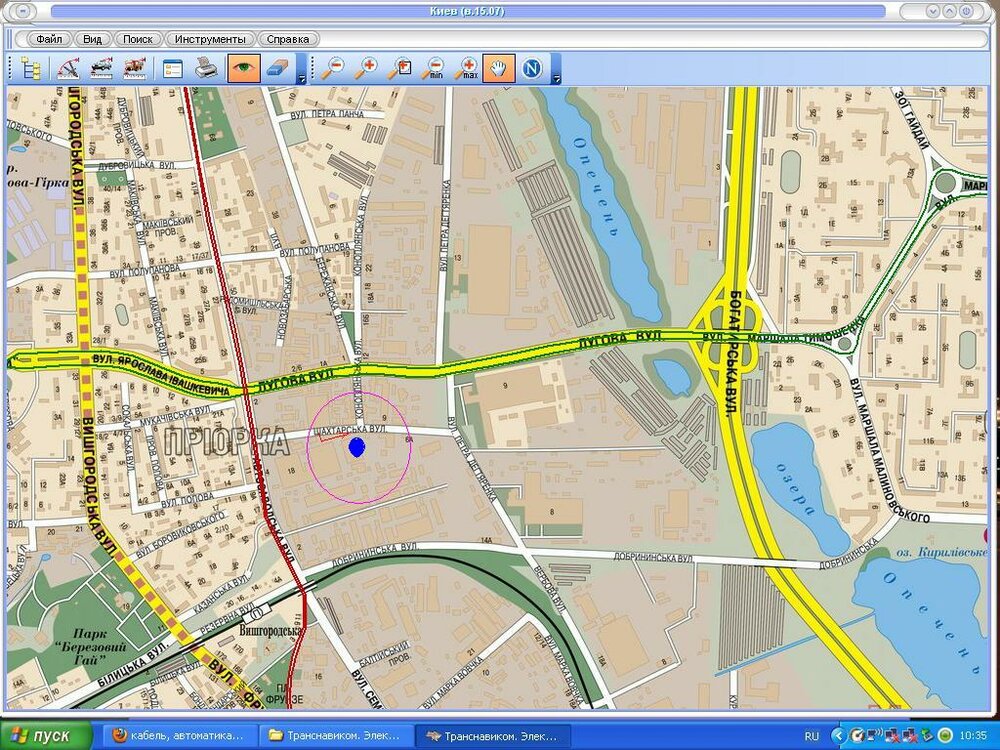1000x750 pixels.
Task: Expand the first toolbar overflow arrow
Action: [x=302, y=76]
